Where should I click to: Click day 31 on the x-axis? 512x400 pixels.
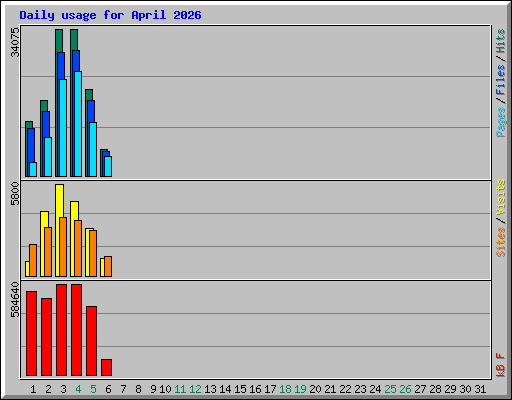480,389
